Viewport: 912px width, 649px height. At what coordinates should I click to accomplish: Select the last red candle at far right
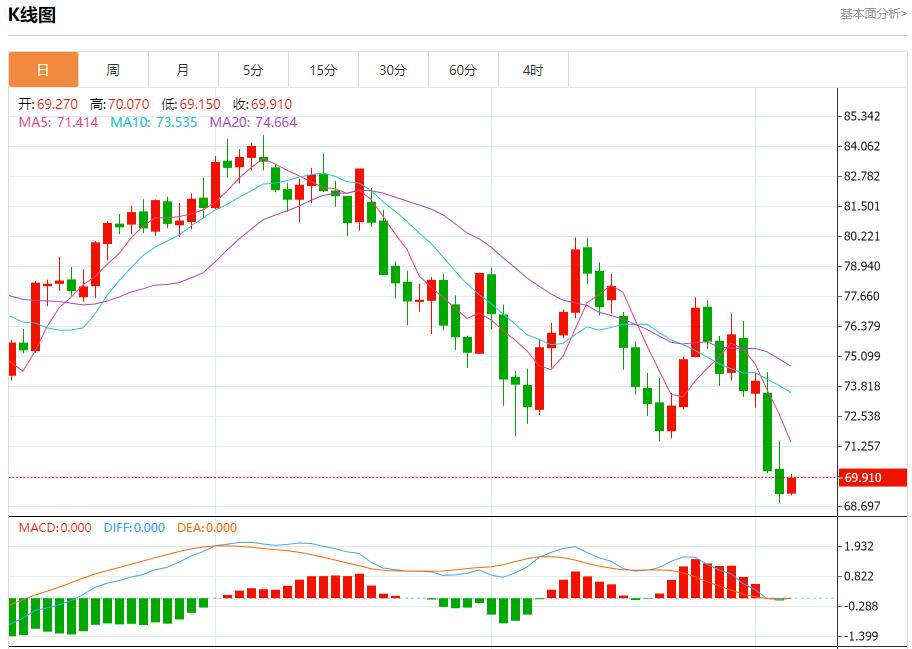click(792, 485)
